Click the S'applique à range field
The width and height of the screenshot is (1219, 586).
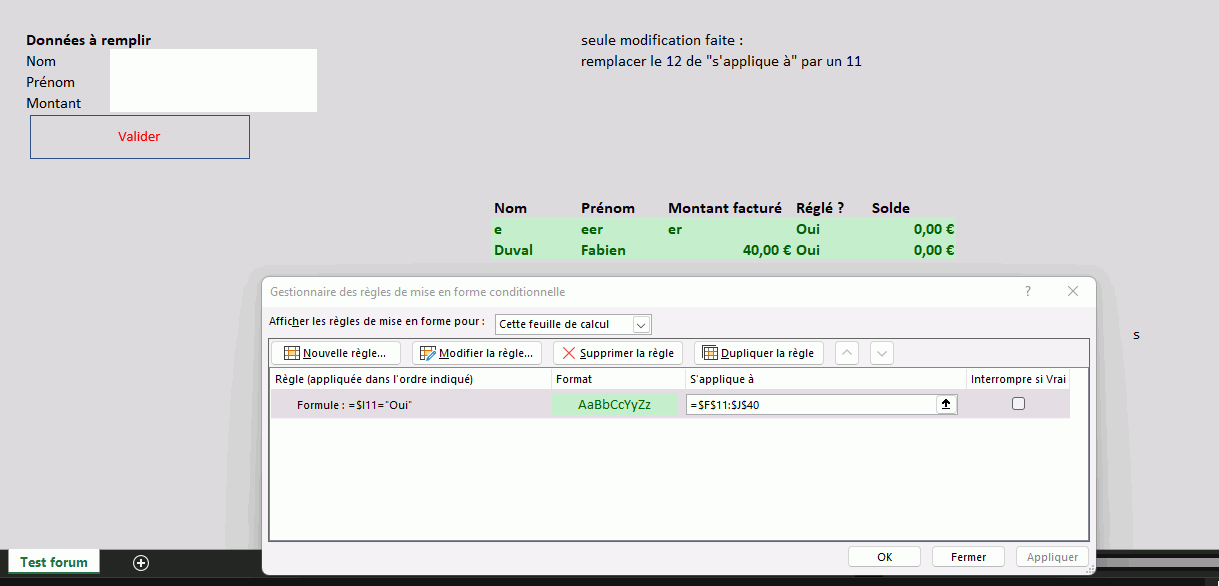tap(810, 405)
